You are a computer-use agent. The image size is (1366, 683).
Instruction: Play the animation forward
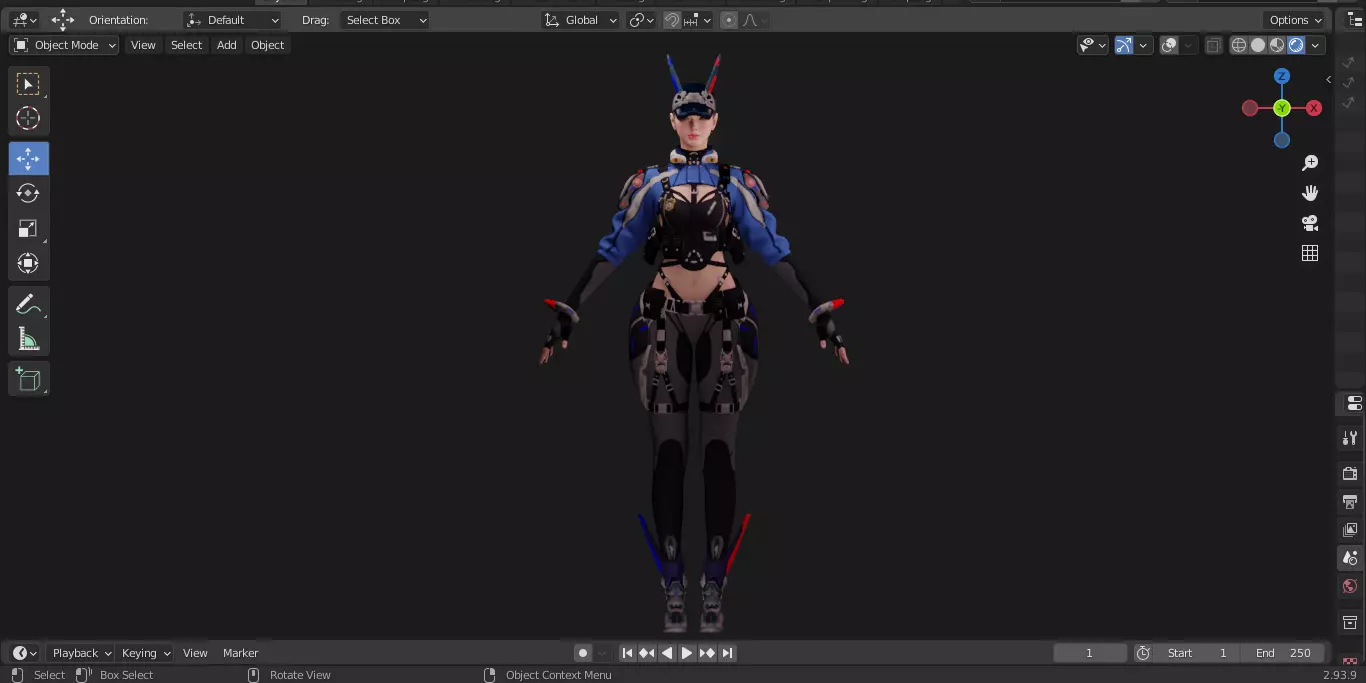click(x=687, y=653)
